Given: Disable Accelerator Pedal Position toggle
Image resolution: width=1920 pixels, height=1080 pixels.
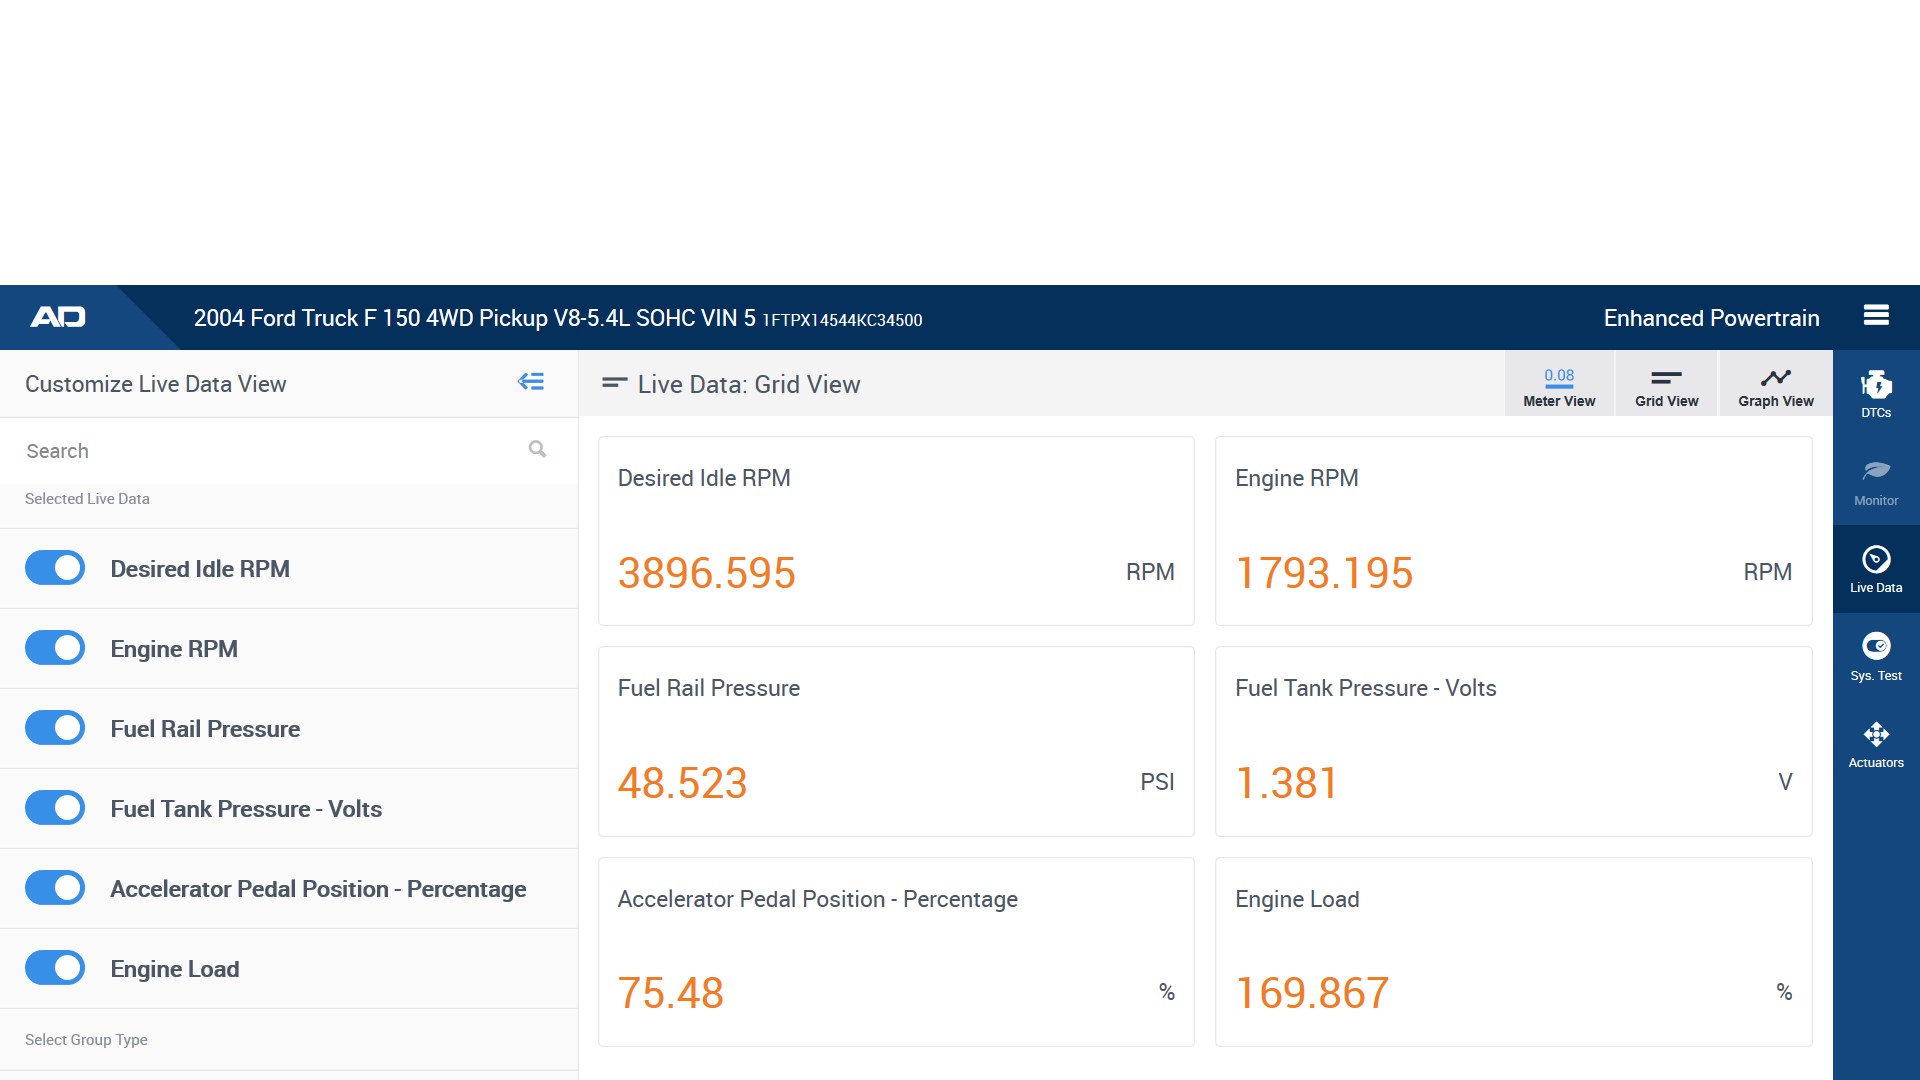Looking at the screenshot, I should point(55,888).
